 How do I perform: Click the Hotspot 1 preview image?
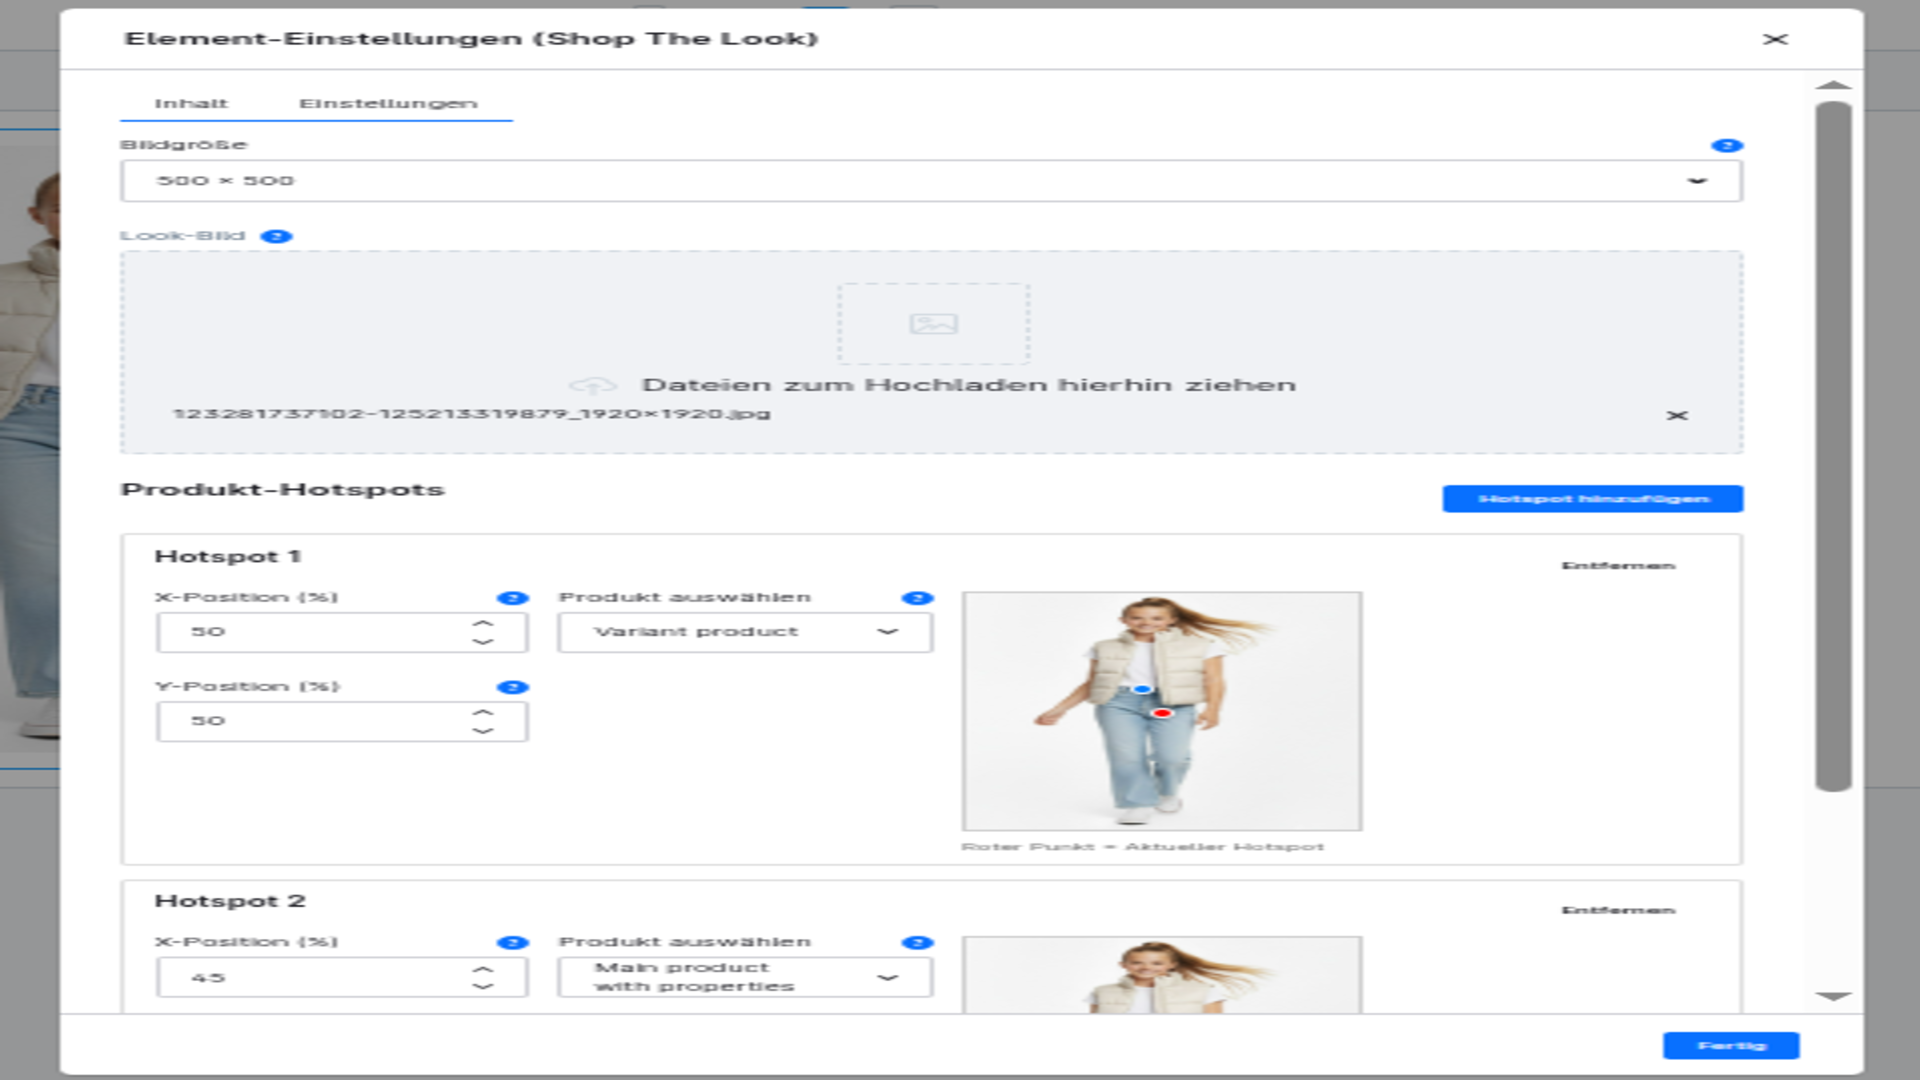(x=1162, y=711)
